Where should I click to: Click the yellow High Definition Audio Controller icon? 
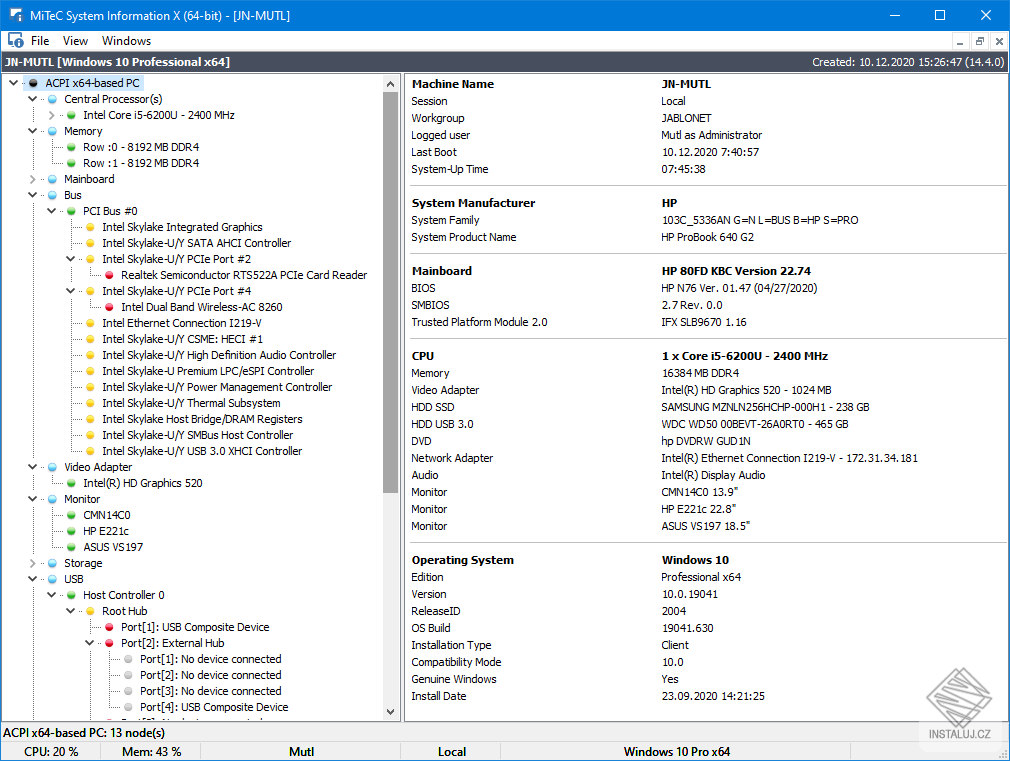click(91, 355)
